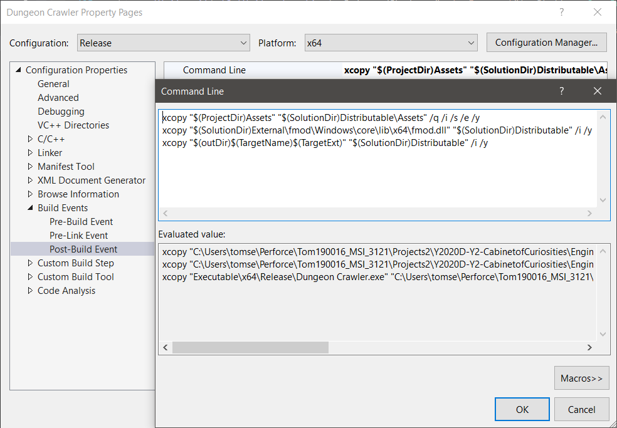
Task: Collapse the Configuration Properties tree node
Action: [18, 70]
